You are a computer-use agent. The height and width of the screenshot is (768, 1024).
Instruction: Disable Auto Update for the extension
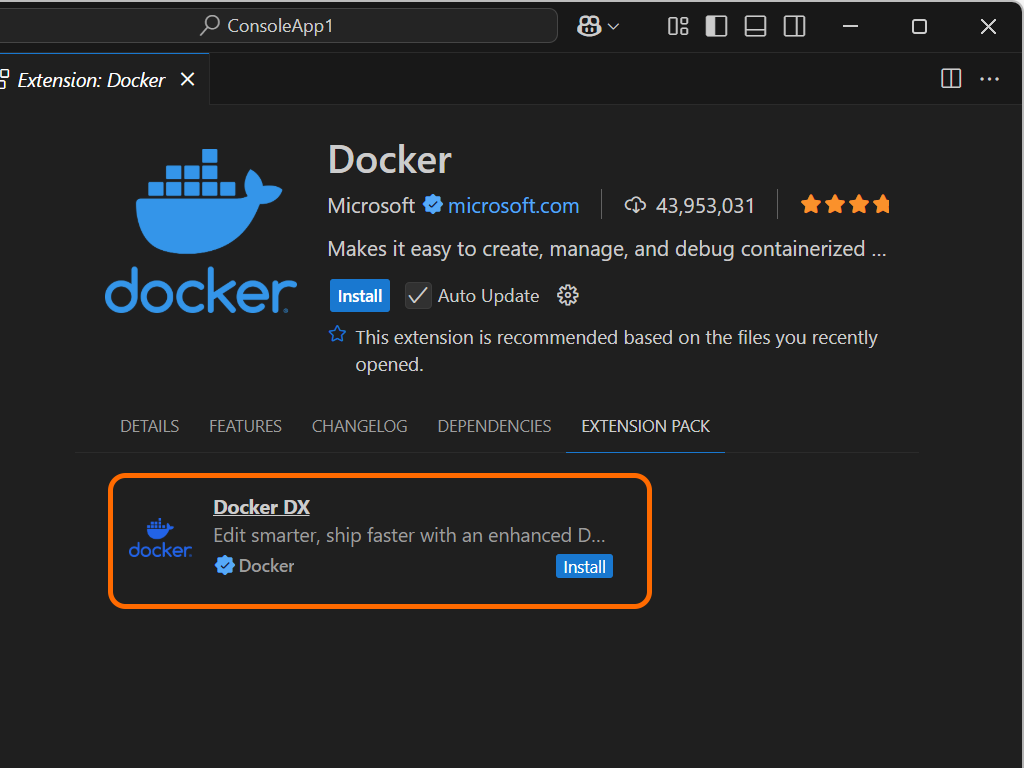coord(417,295)
